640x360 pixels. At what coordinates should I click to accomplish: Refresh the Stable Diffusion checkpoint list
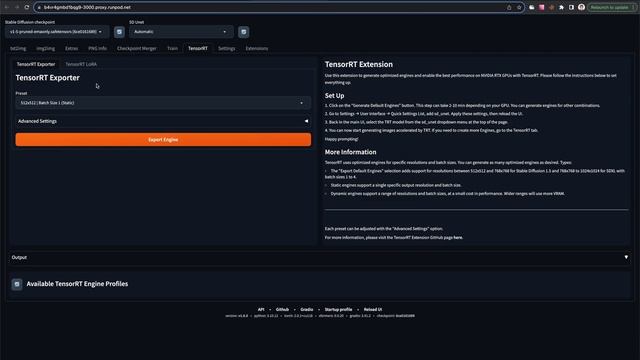tap(119, 32)
